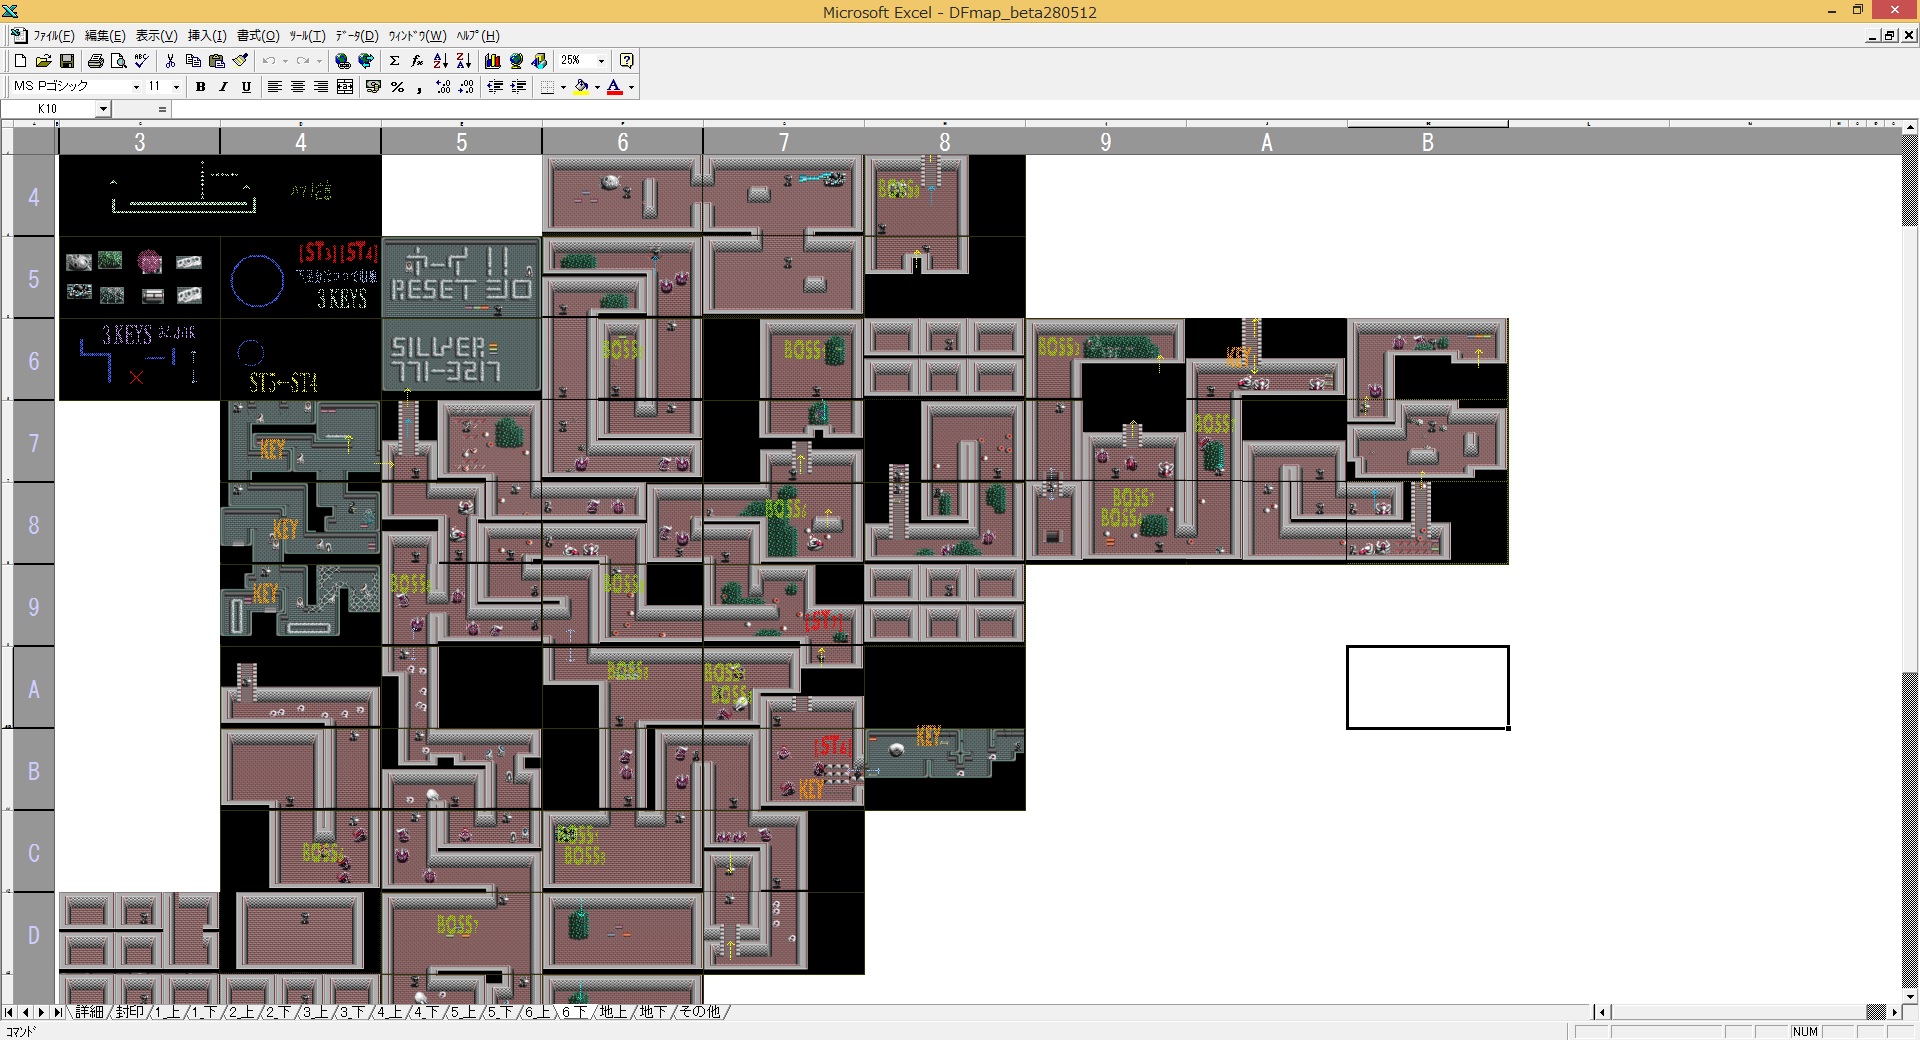Screen dimensions: 1920x1040
Task: Show the Web toolbar icon
Action: pyautogui.click(x=366, y=61)
